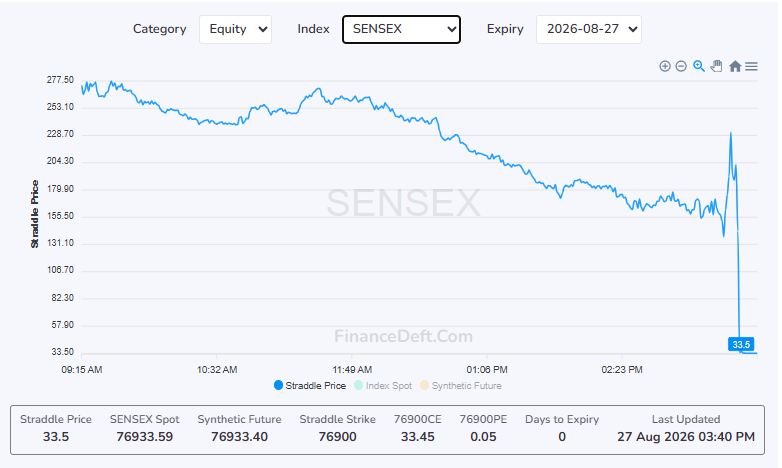782x468 pixels.
Task: Click SENSEX Spot value 76933.59
Action: (x=145, y=437)
